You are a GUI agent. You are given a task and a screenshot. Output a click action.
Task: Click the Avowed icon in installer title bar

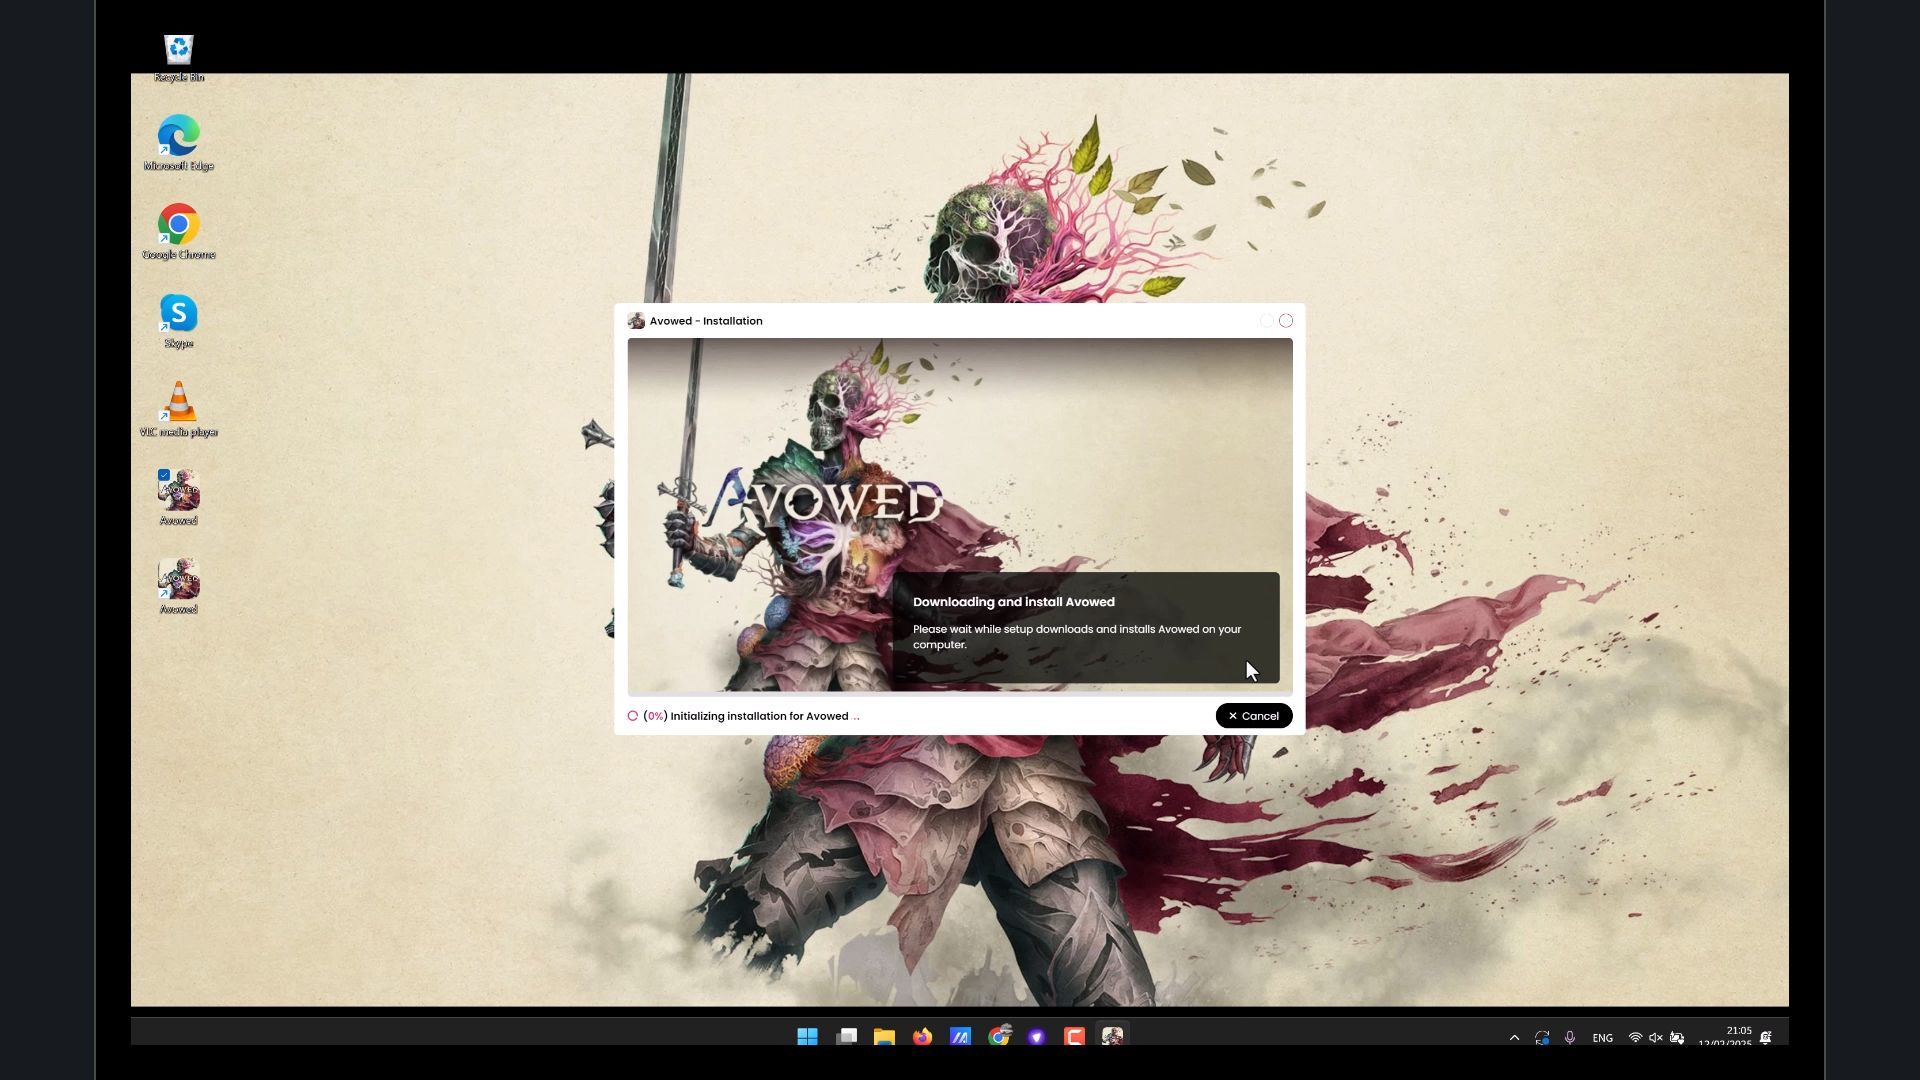636,321
